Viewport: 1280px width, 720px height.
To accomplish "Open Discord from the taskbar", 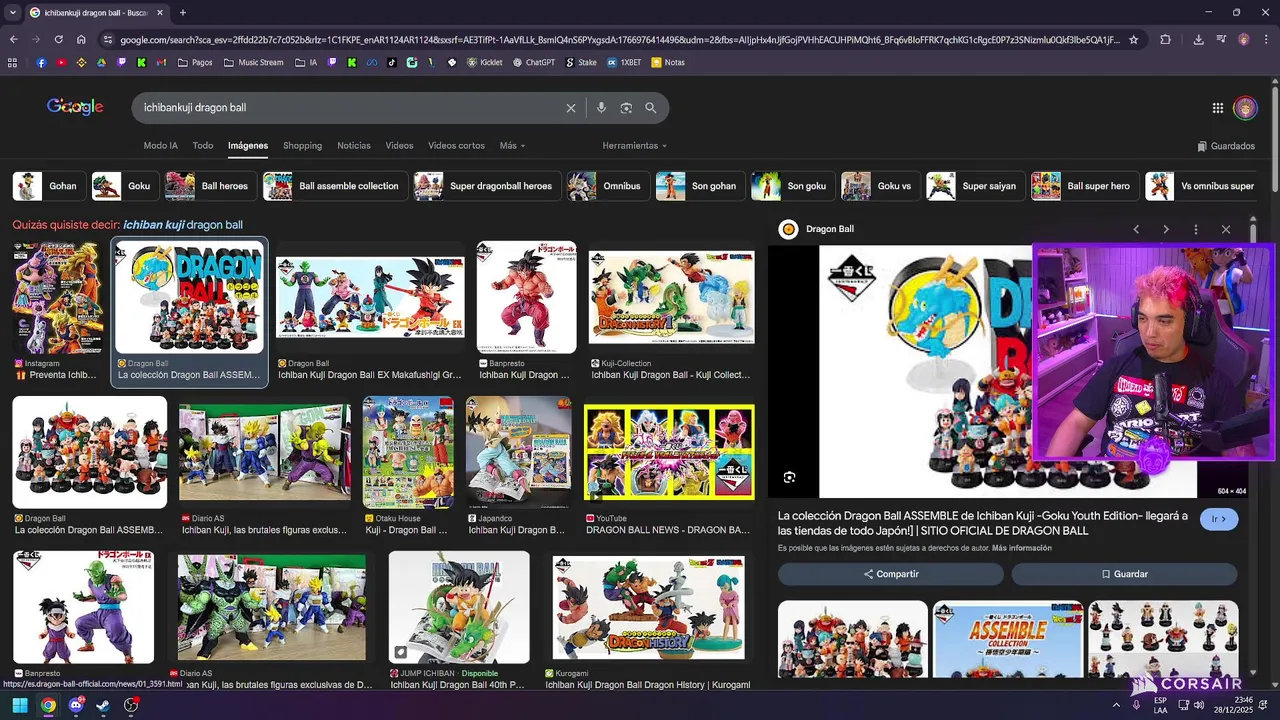I will (x=76, y=705).
